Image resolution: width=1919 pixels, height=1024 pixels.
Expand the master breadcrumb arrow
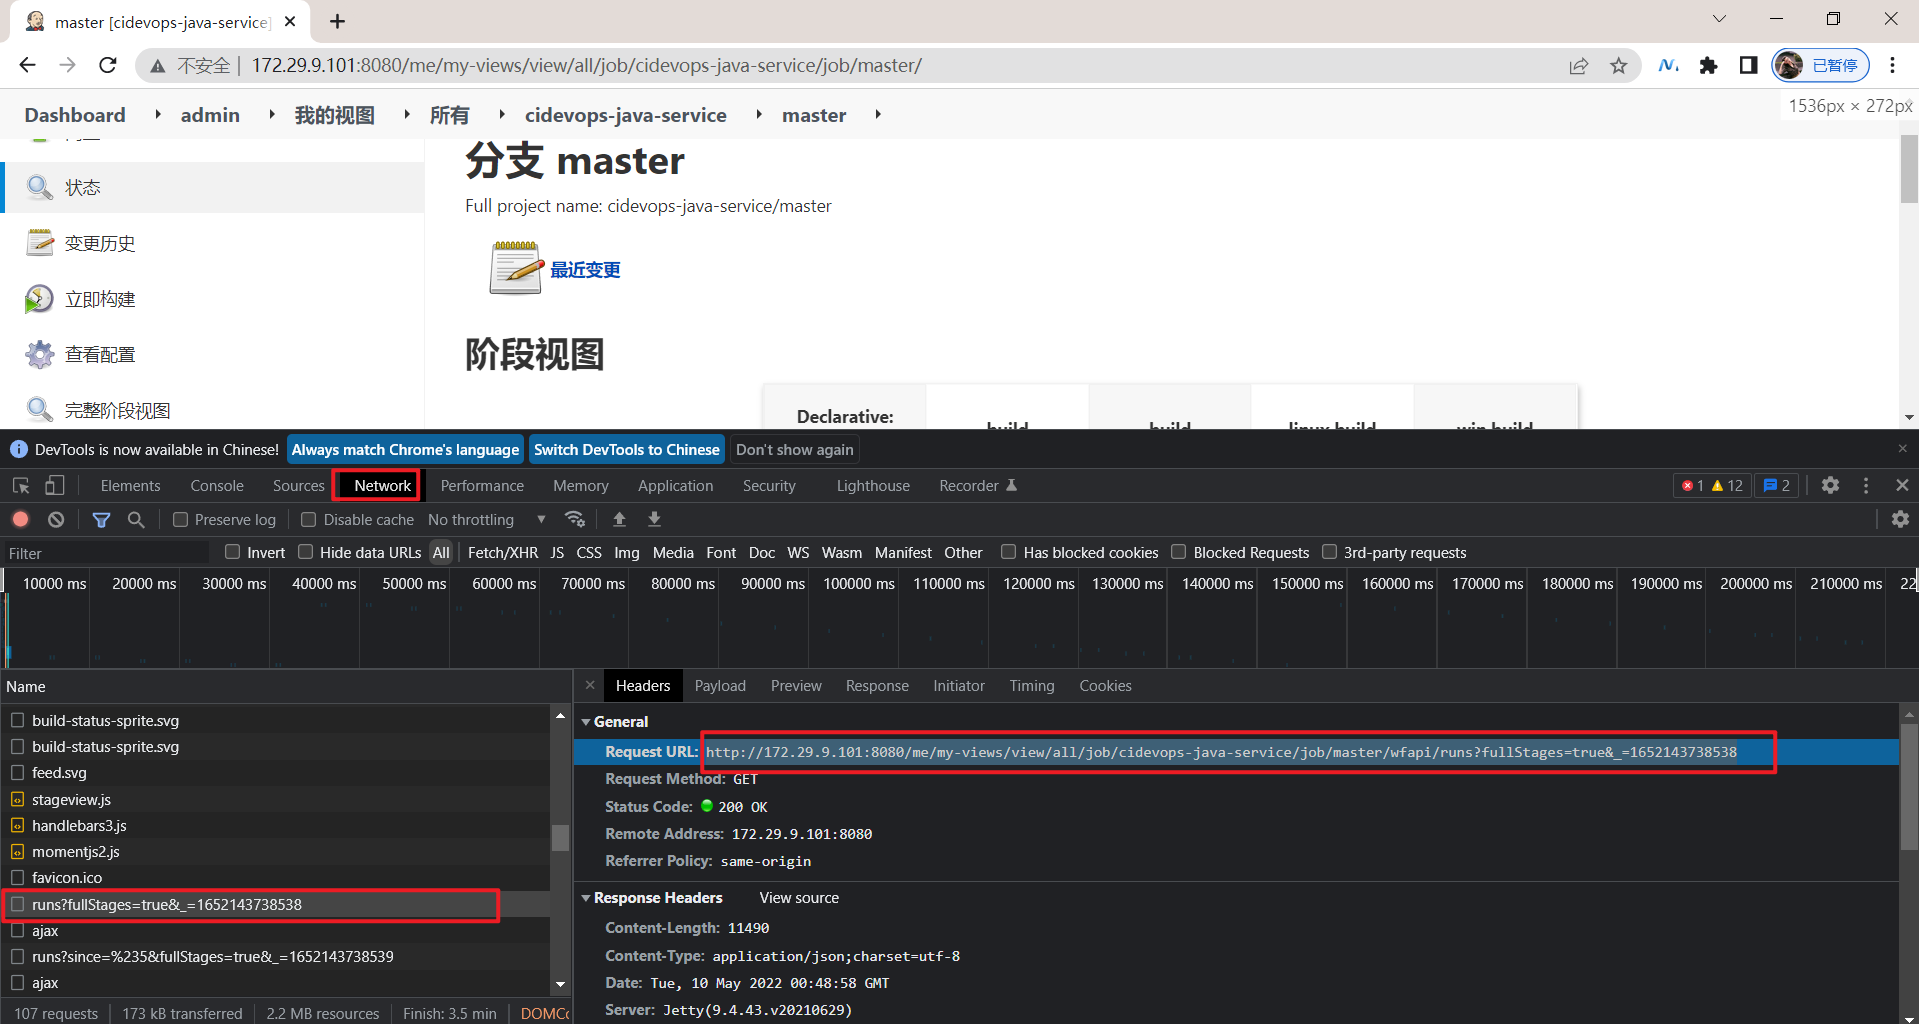tap(878, 115)
